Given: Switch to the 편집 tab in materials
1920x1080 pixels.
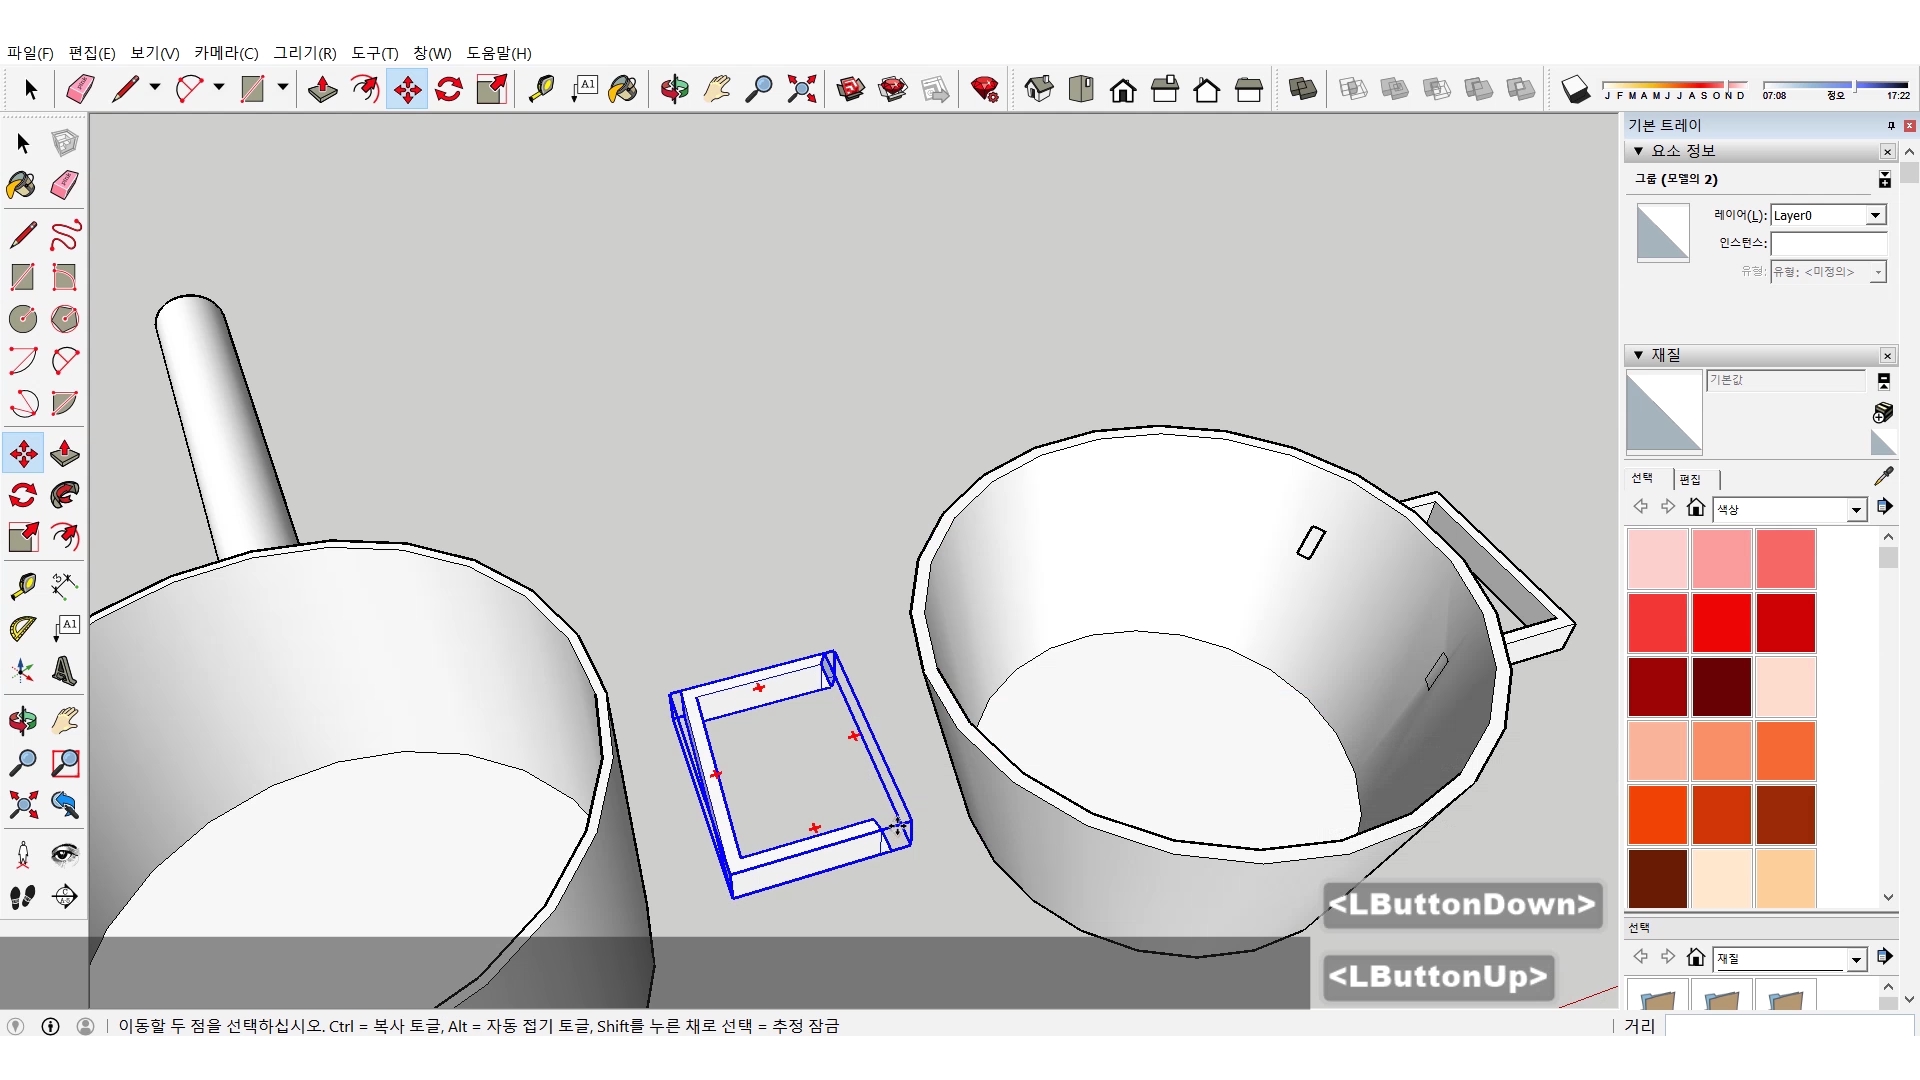Looking at the screenshot, I should (1690, 479).
